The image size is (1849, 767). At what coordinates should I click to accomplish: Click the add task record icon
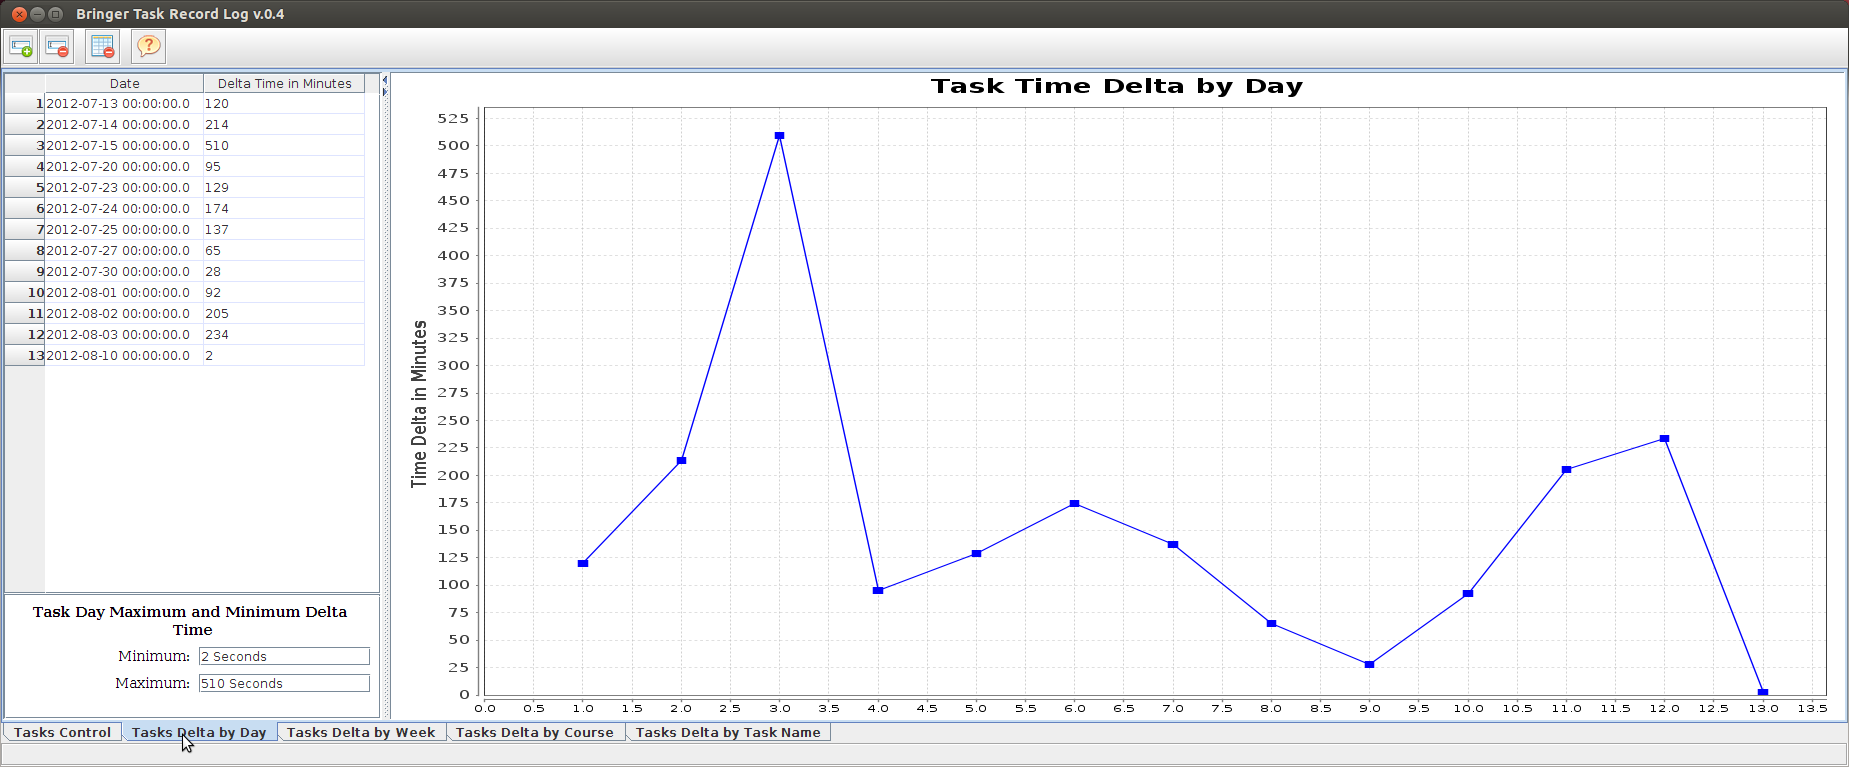[21, 46]
